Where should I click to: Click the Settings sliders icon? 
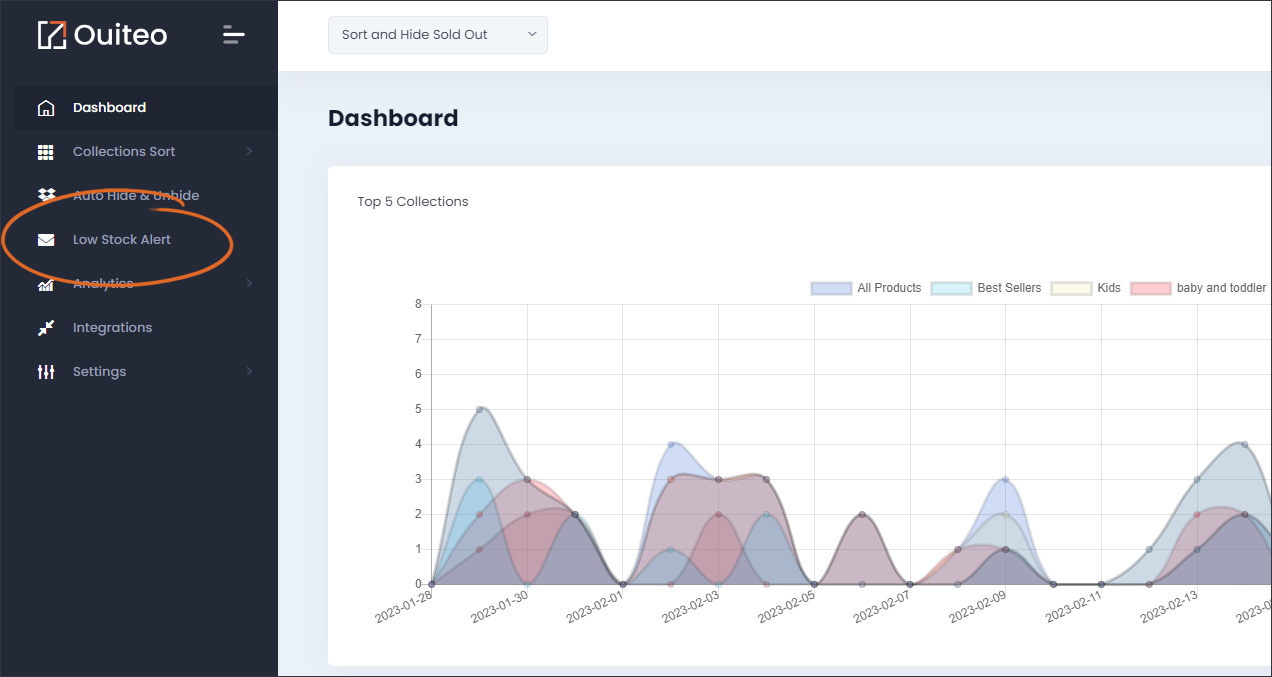tap(46, 372)
